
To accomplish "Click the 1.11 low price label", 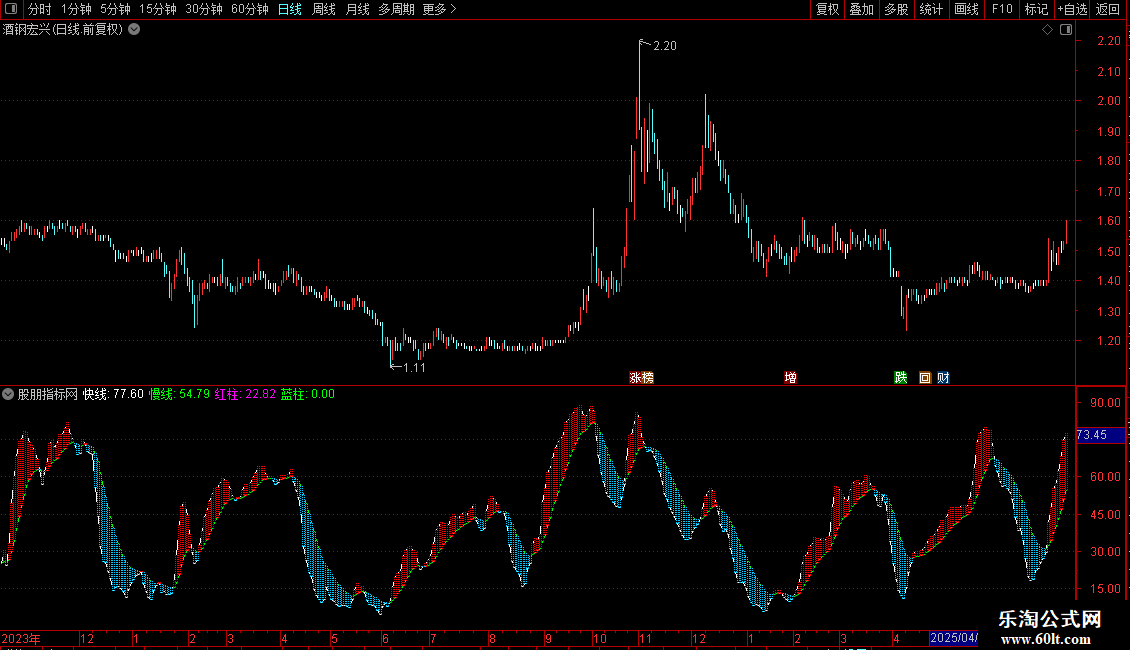I will (414, 368).
